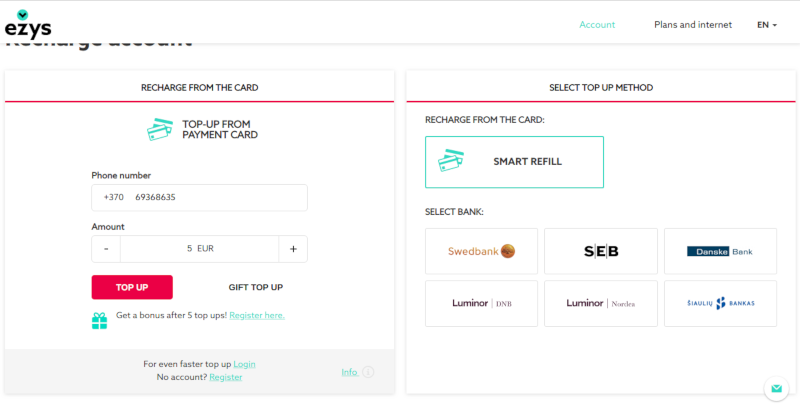The image size is (800, 409).
Task: Pick Luminor Nordea bank
Action: click(601, 303)
